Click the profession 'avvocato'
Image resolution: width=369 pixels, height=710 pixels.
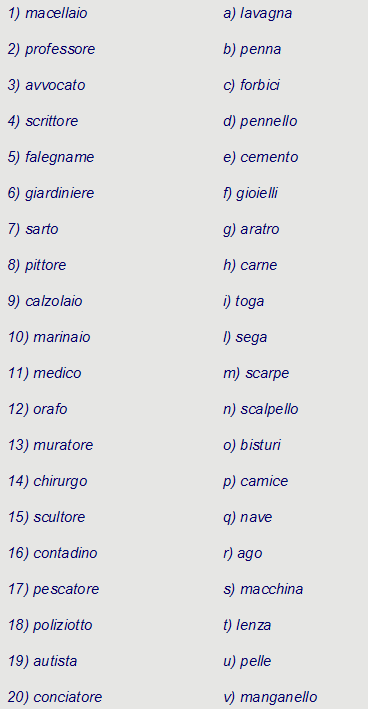pyautogui.click(x=55, y=85)
